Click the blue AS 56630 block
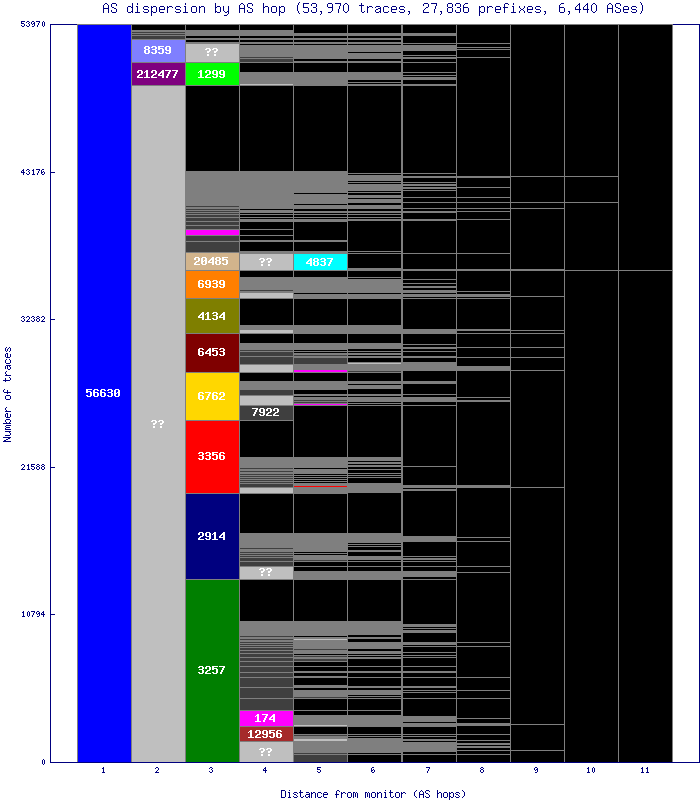The width and height of the screenshot is (700, 800). click(104, 393)
